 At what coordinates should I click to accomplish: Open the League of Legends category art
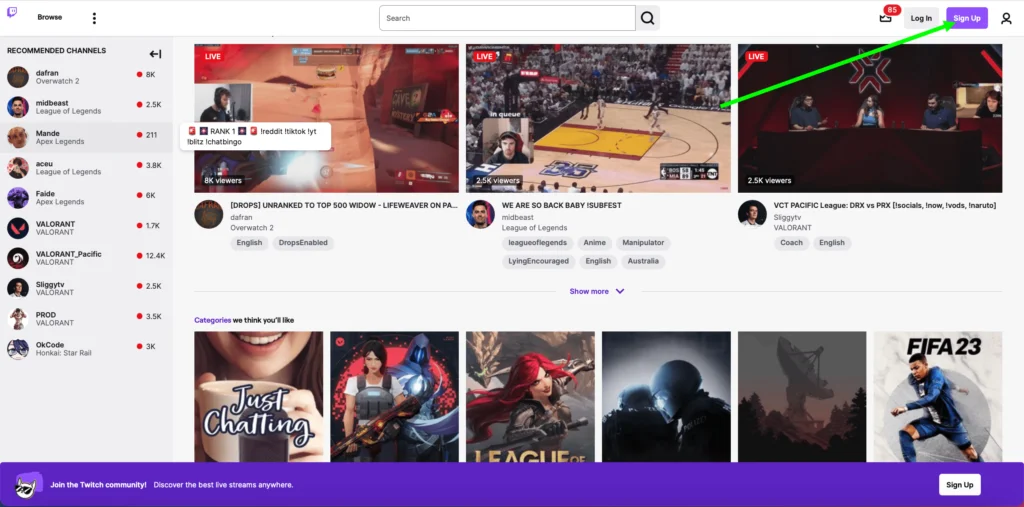[x=530, y=397]
